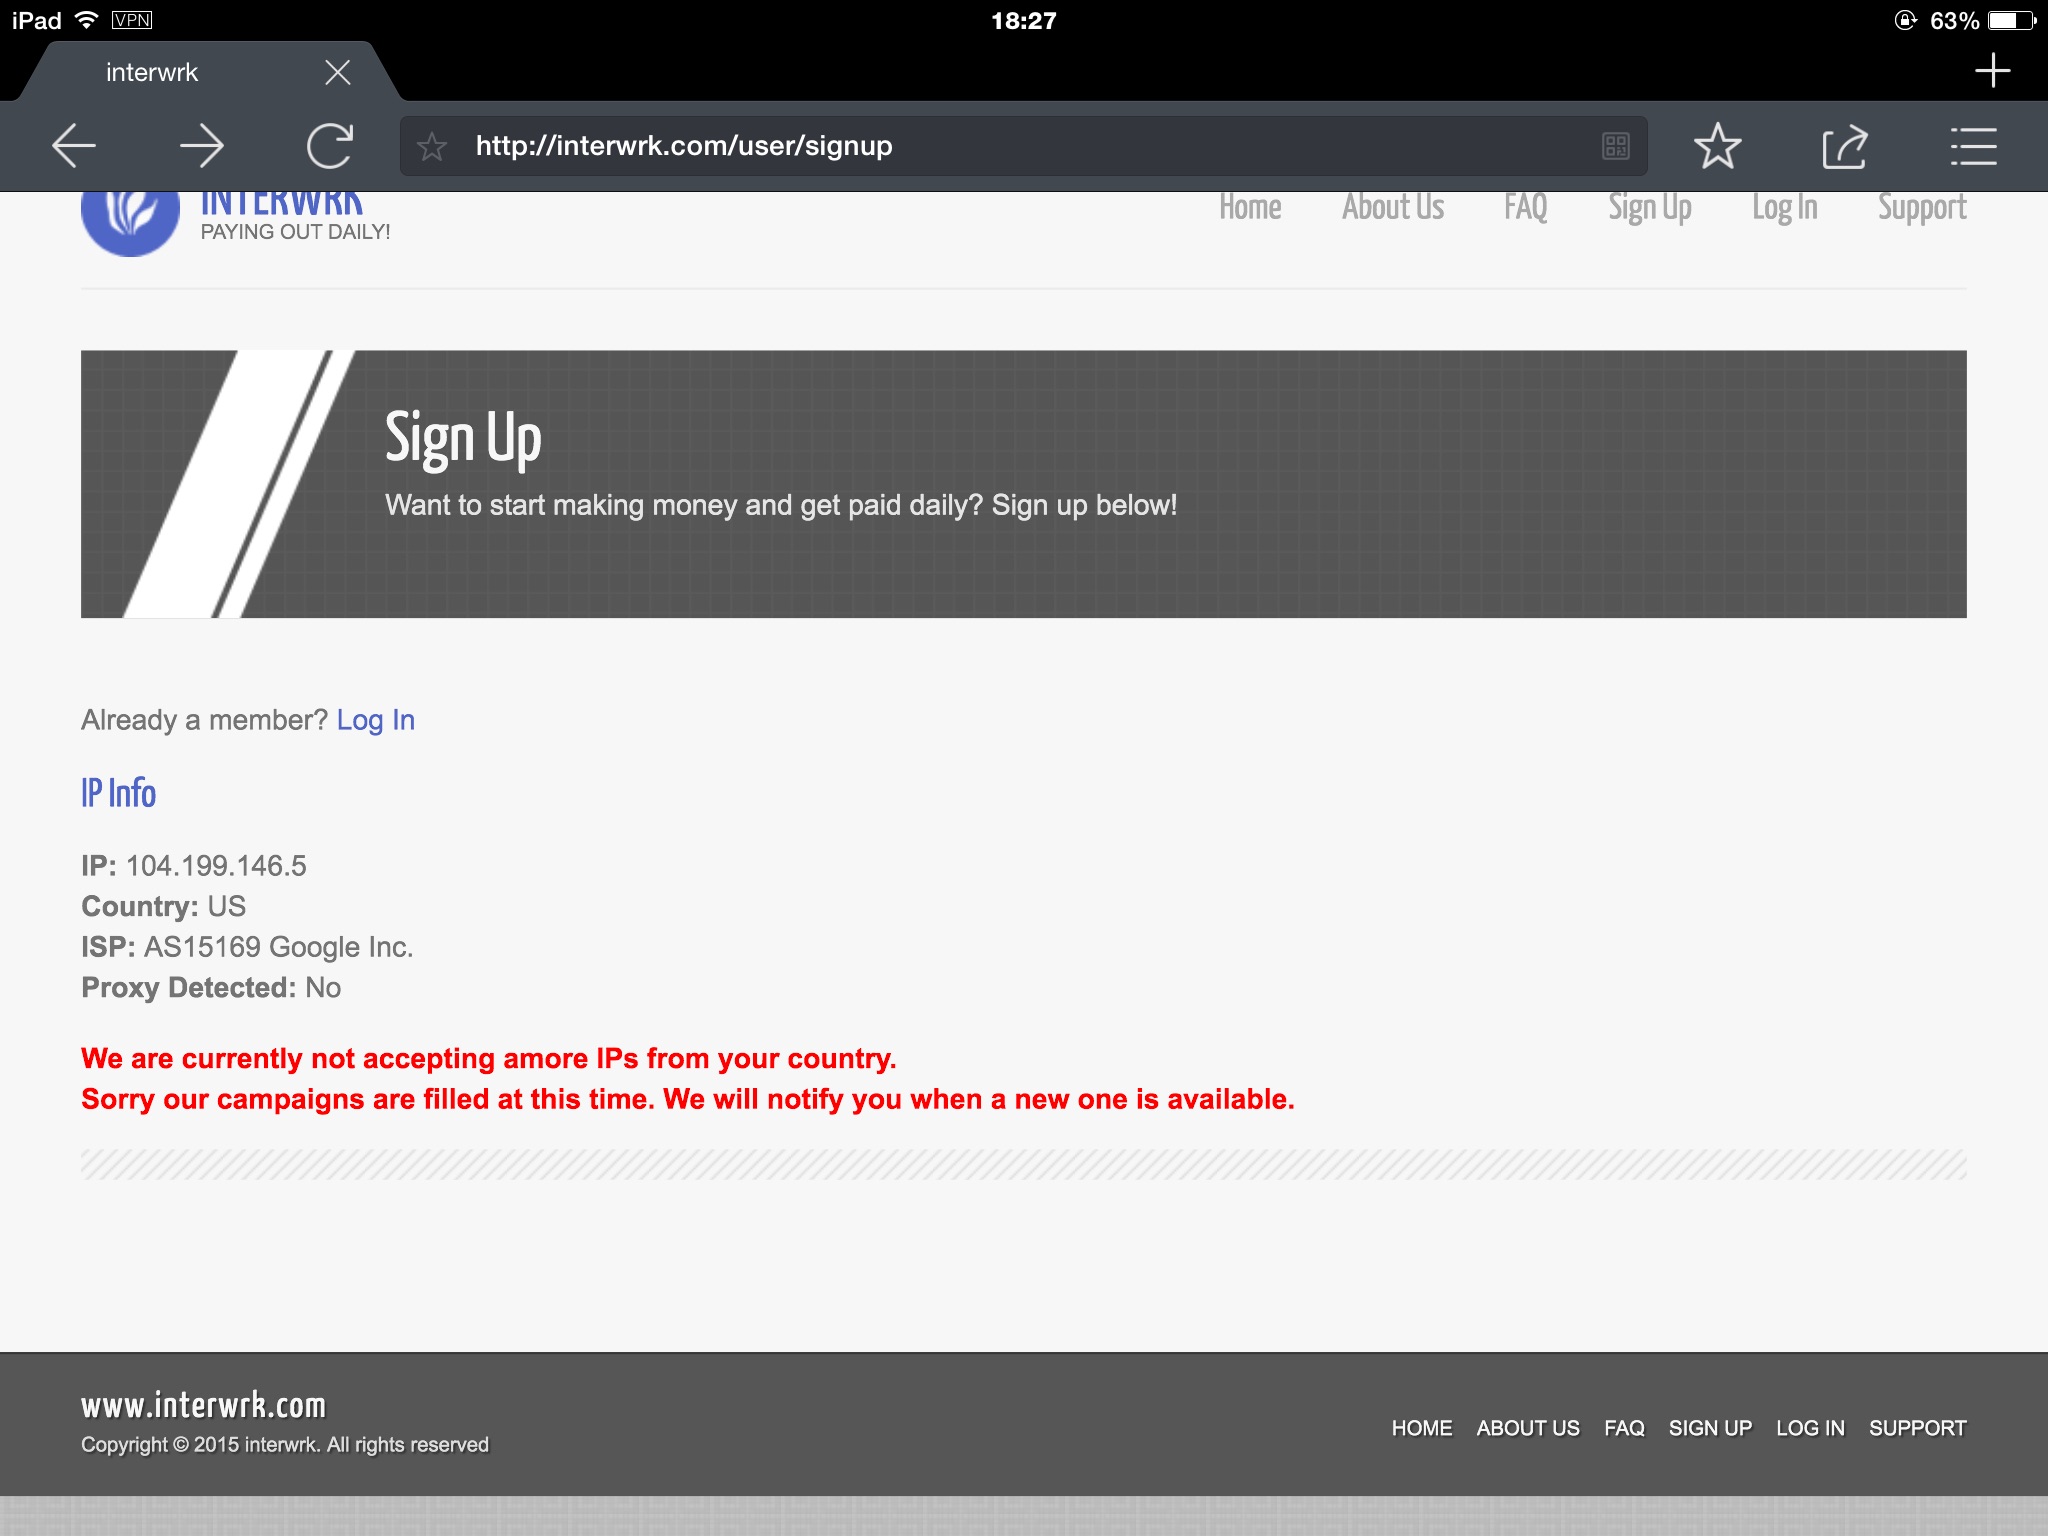This screenshot has width=2048, height=1536.
Task: Click the Interwrk circular logo
Action: pyautogui.click(x=130, y=218)
